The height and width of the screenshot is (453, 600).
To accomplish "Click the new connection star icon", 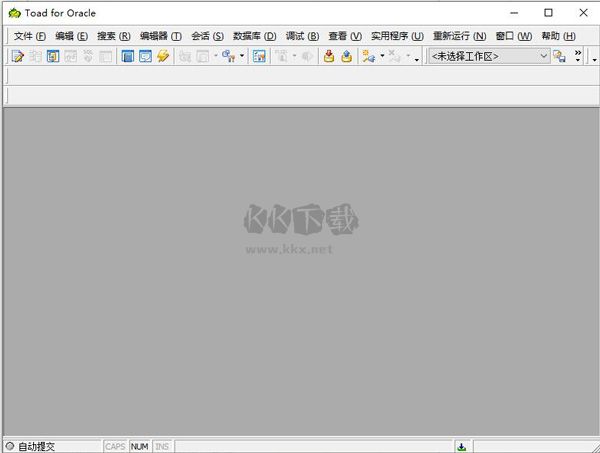I will click(368, 57).
